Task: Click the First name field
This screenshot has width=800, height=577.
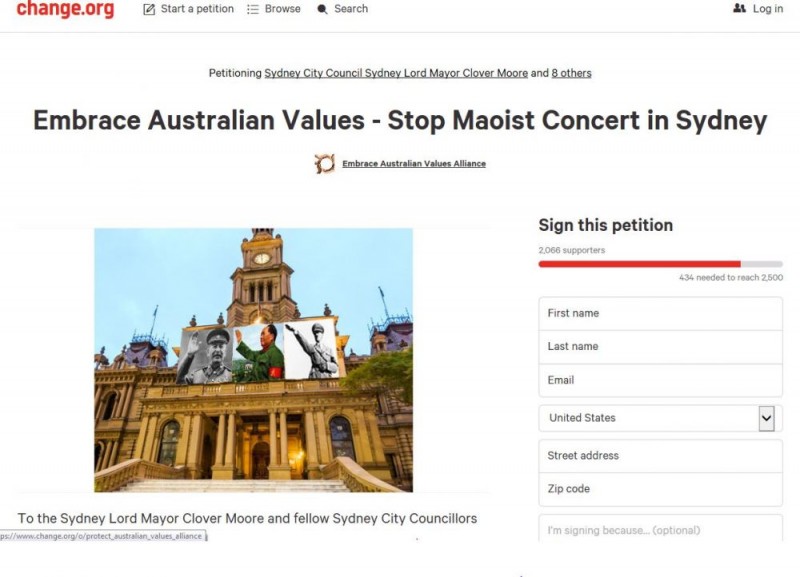Action: click(x=660, y=313)
